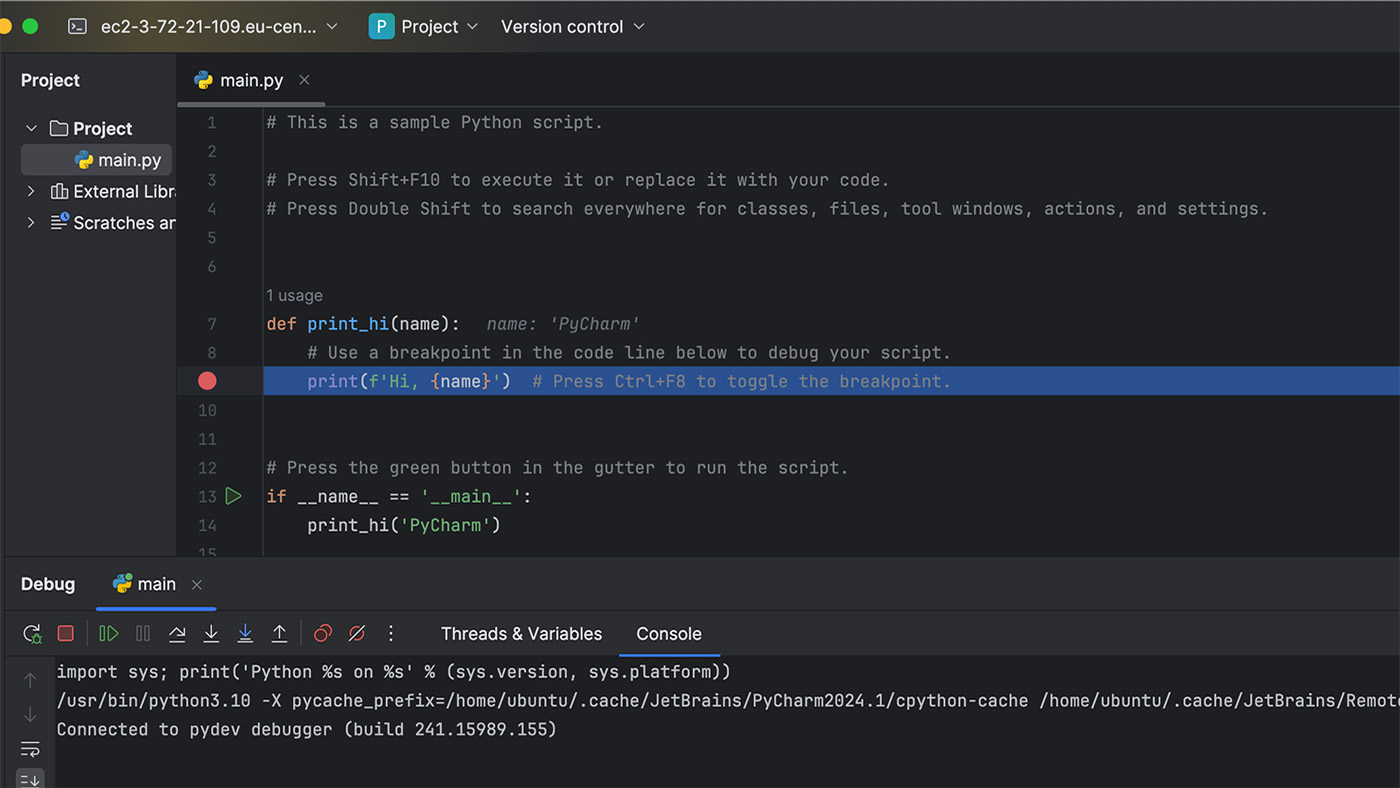Viewport: 1400px width, 788px height.
Task: Toggle Mute Breakpoints in debug toolbar
Action: pyautogui.click(x=357, y=634)
